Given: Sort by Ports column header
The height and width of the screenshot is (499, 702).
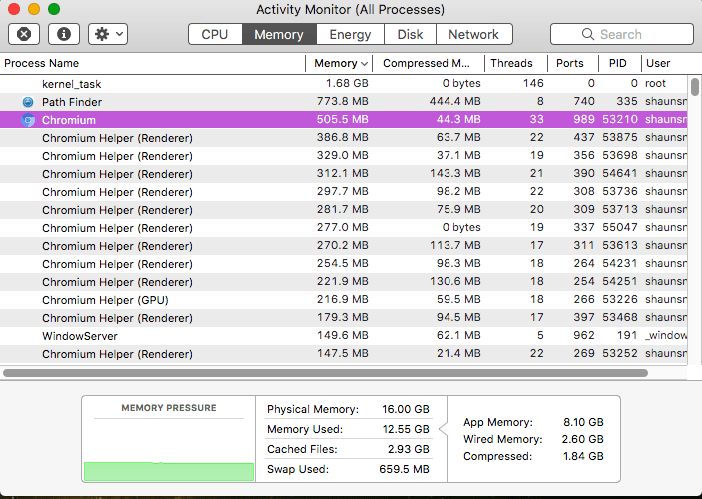Looking at the screenshot, I should pos(573,64).
